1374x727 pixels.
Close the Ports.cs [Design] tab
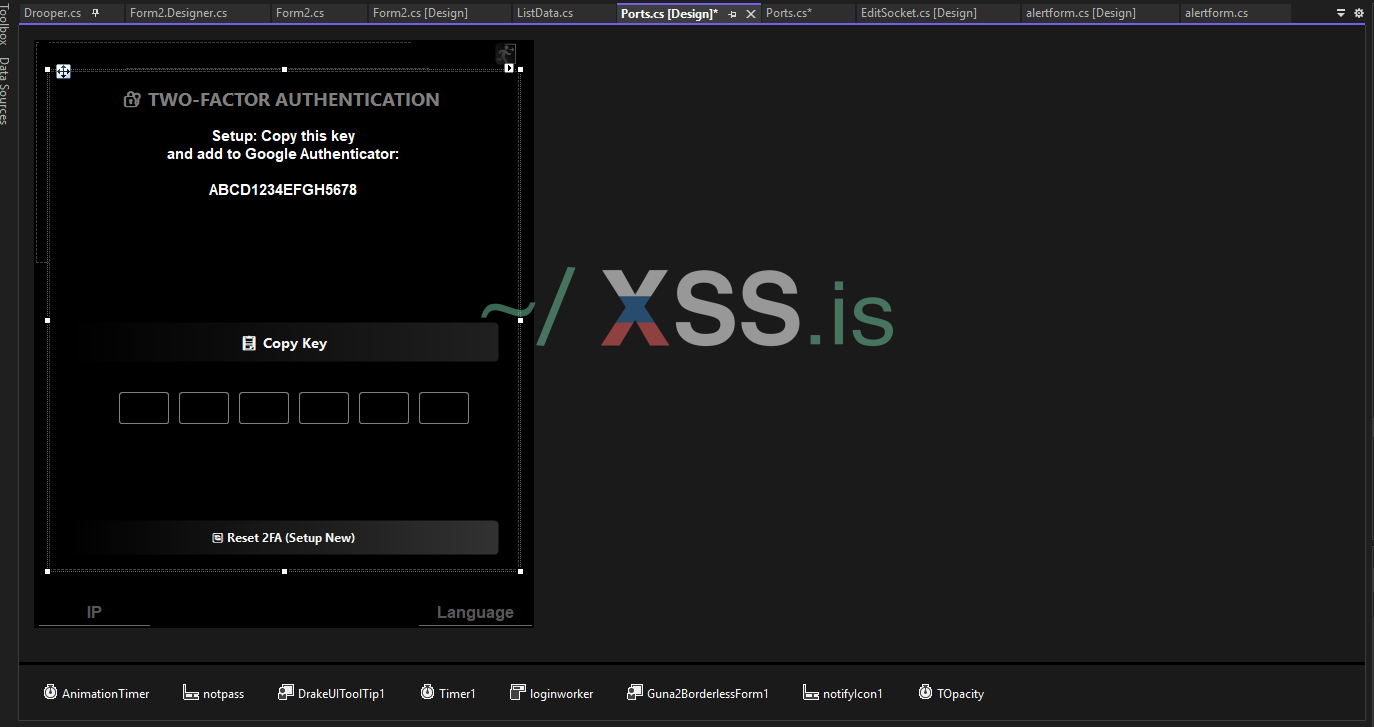point(751,14)
